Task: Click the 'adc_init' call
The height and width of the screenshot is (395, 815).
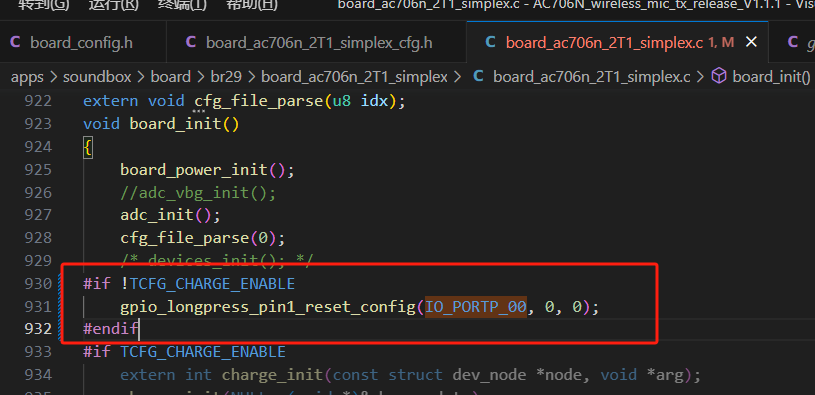Action: [x=157, y=215]
